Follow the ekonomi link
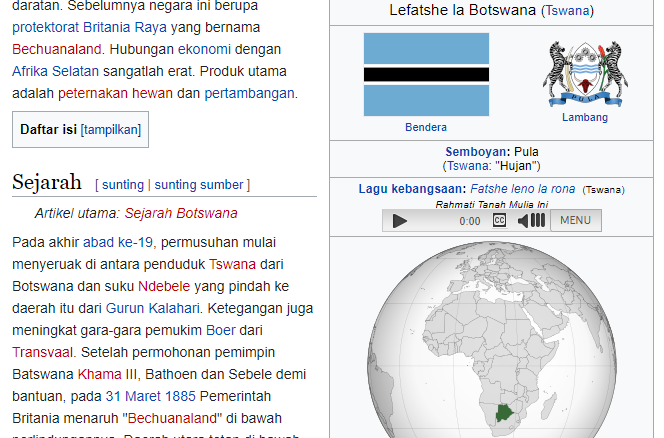The width and height of the screenshot is (664, 438). point(204,49)
